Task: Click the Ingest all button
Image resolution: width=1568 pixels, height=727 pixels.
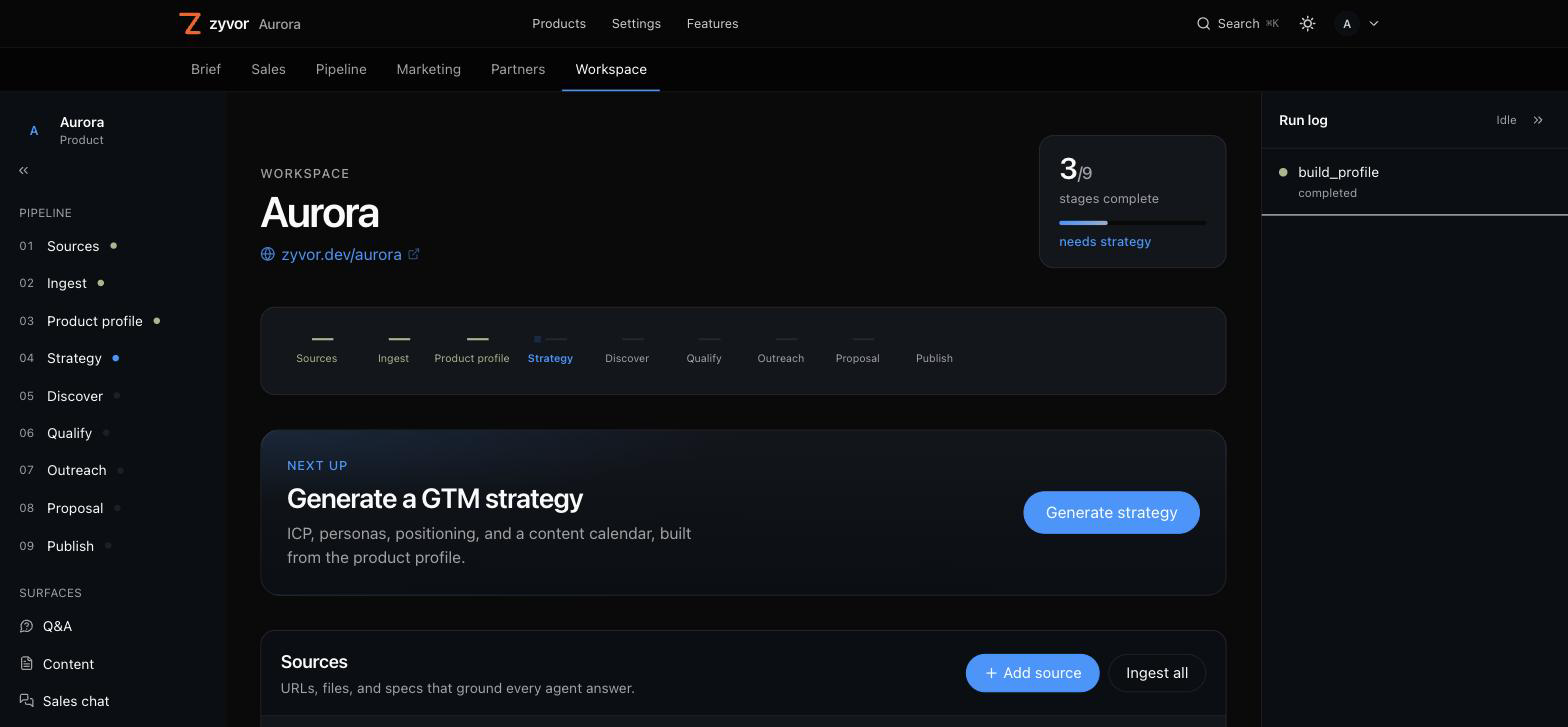Action: (1157, 673)
